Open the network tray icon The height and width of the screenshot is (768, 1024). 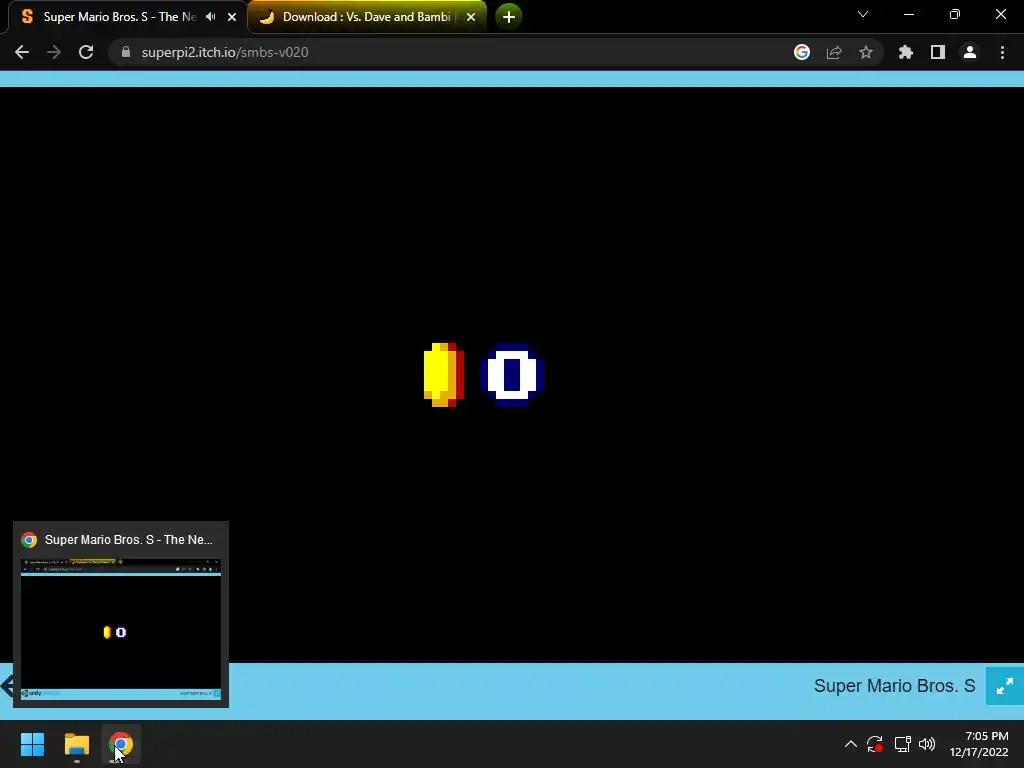[x=903, y=744]
